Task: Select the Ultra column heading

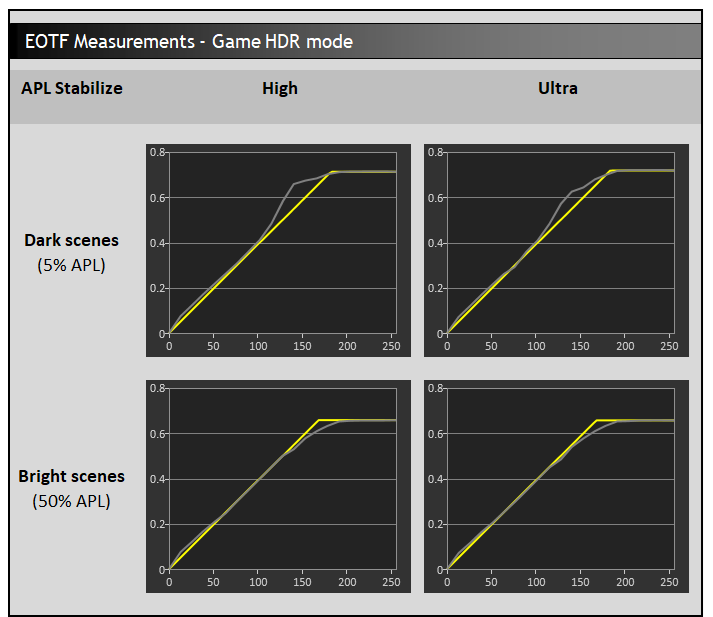Action: [557, 88]
